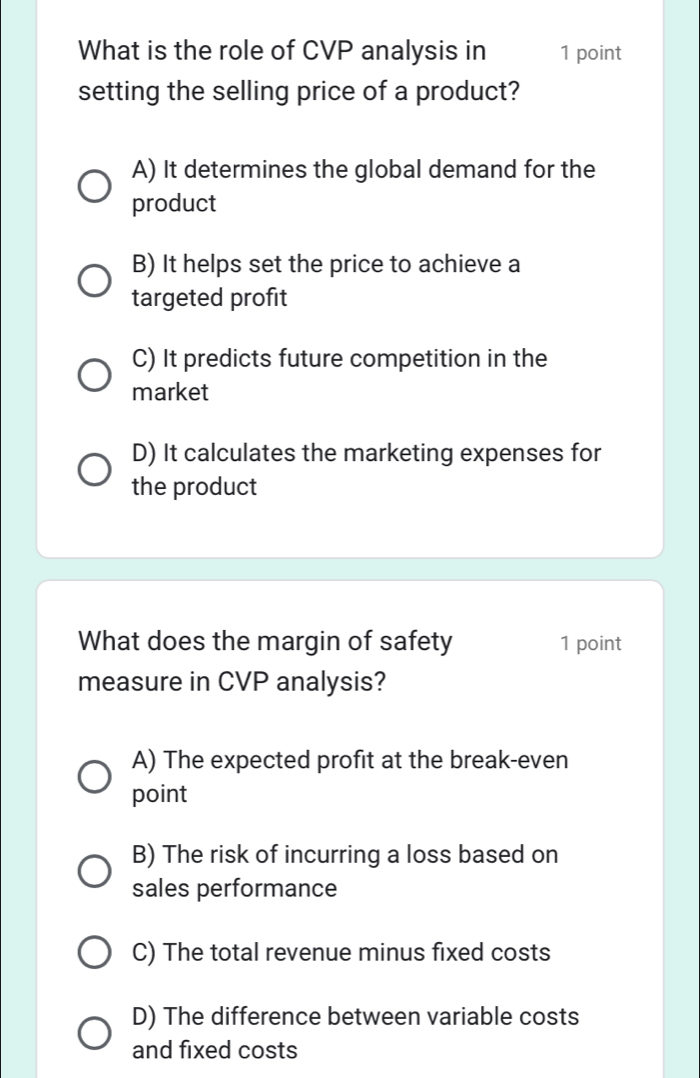Select option C about total revenue minus fixed costs
The image size is (700, 1078).
click(93, 953)
